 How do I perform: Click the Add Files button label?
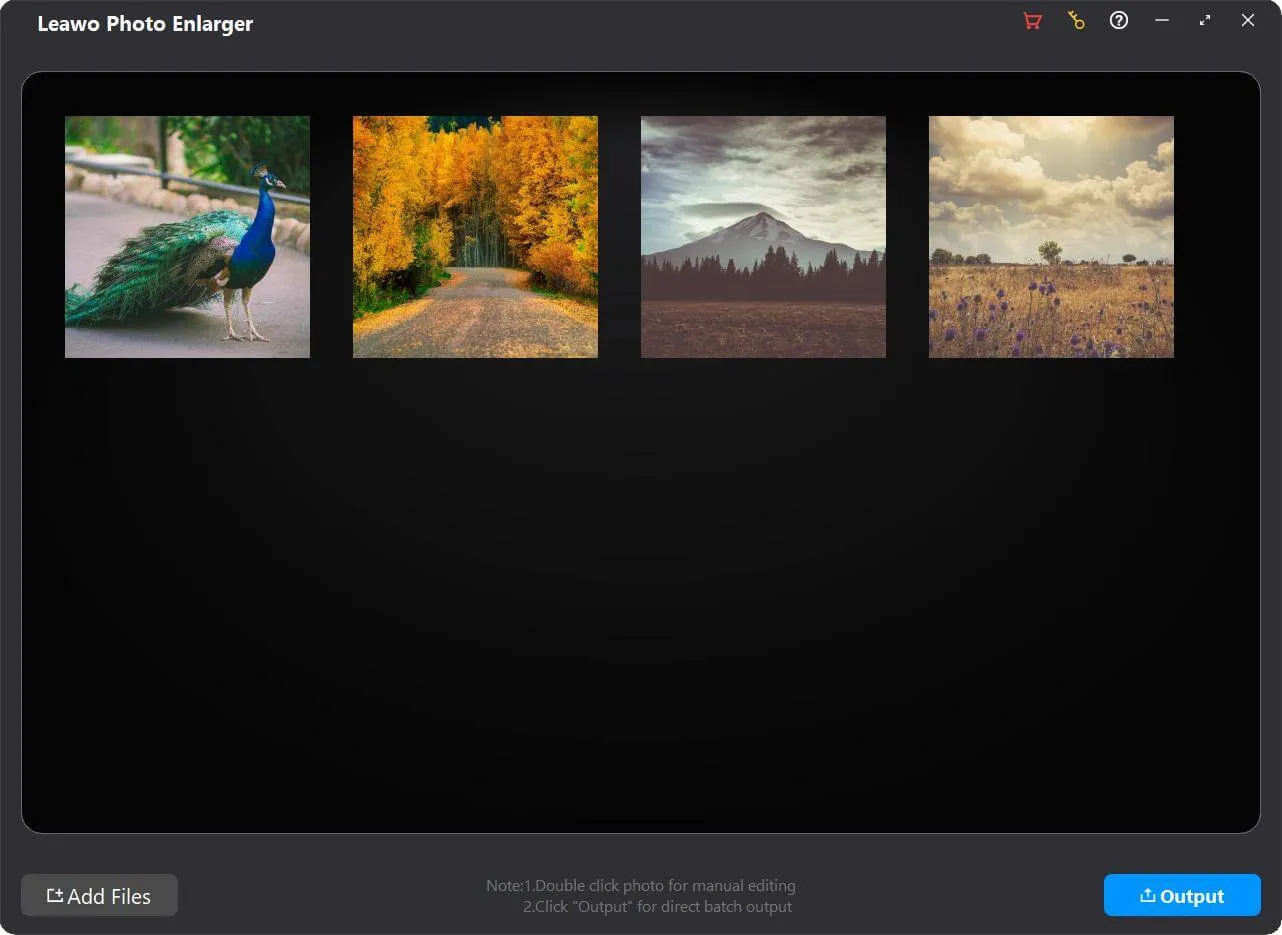[109, 896]
